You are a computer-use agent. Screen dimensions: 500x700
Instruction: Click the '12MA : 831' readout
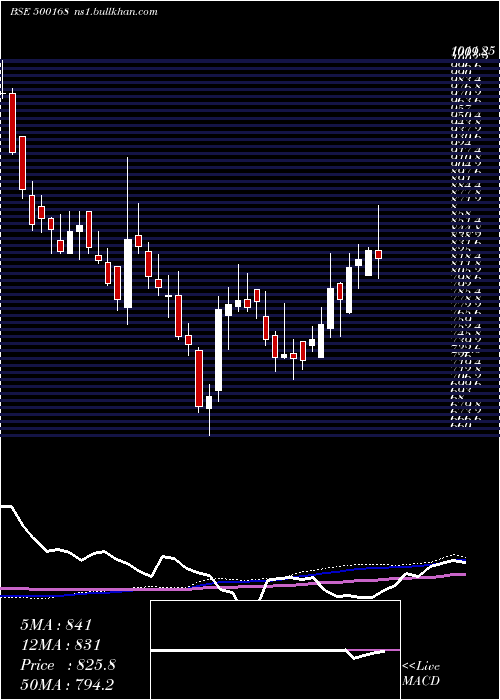point(60,645)
